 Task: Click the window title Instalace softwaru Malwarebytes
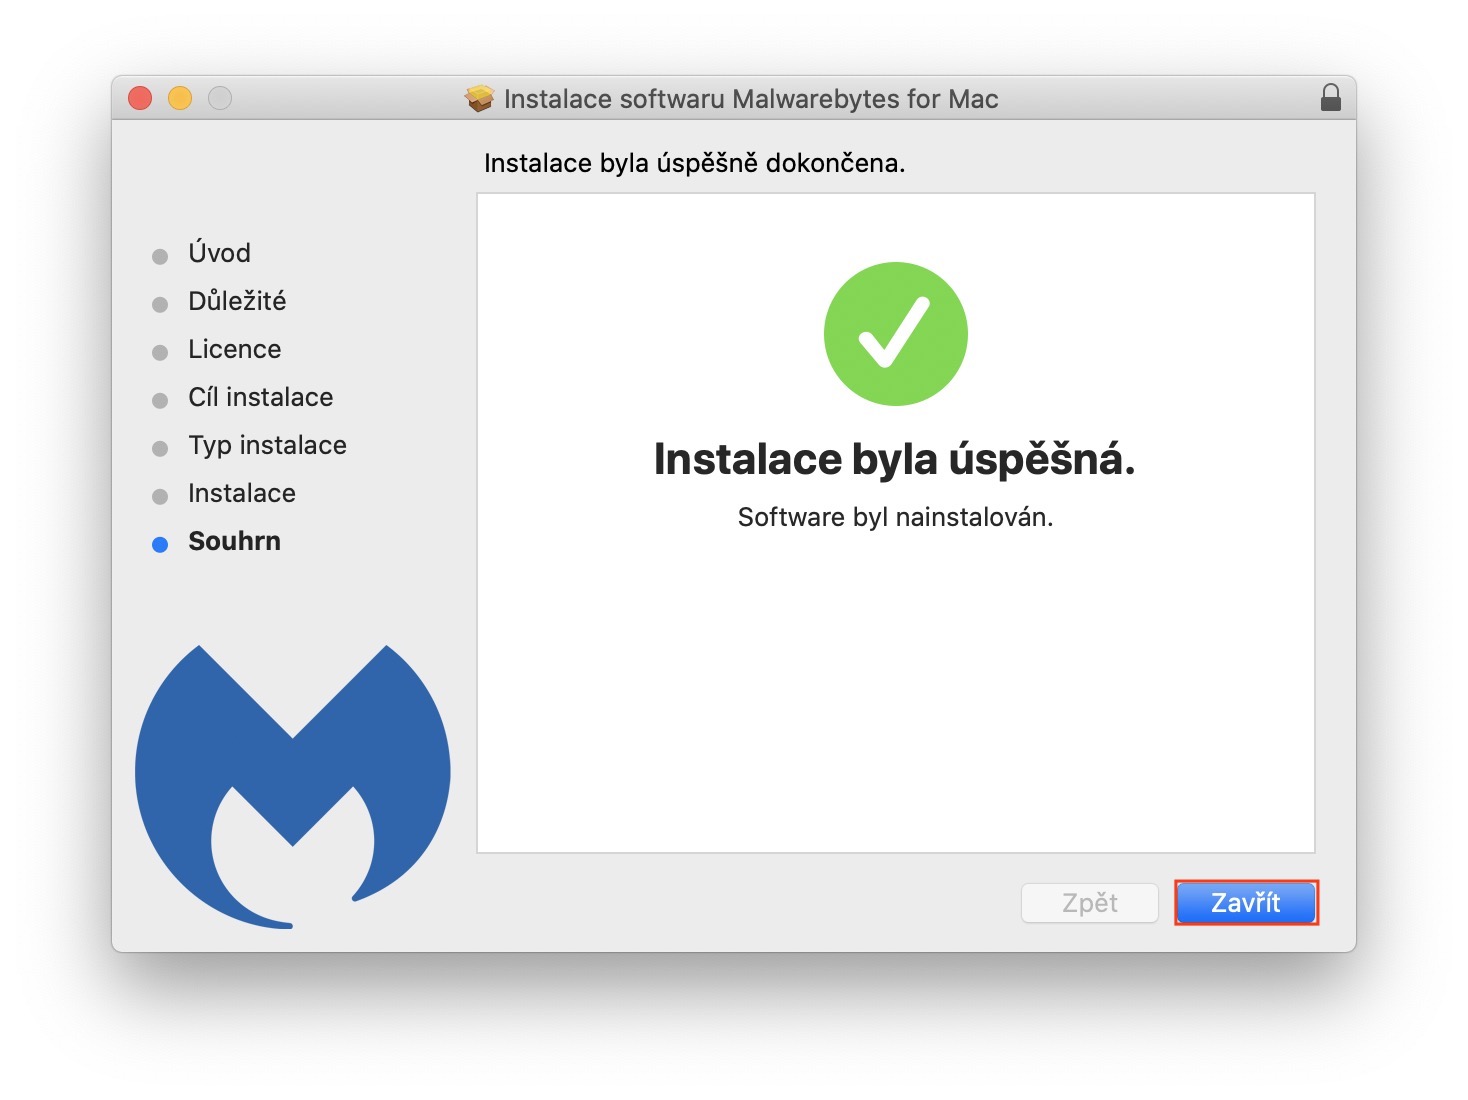tap(751, 99)
